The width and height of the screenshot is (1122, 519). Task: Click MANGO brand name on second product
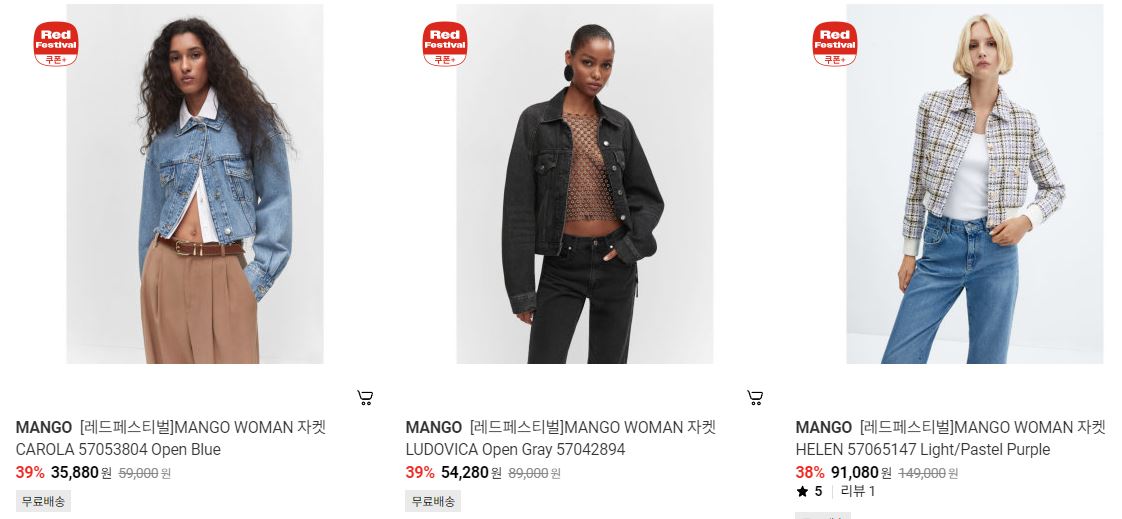[434, 428]
